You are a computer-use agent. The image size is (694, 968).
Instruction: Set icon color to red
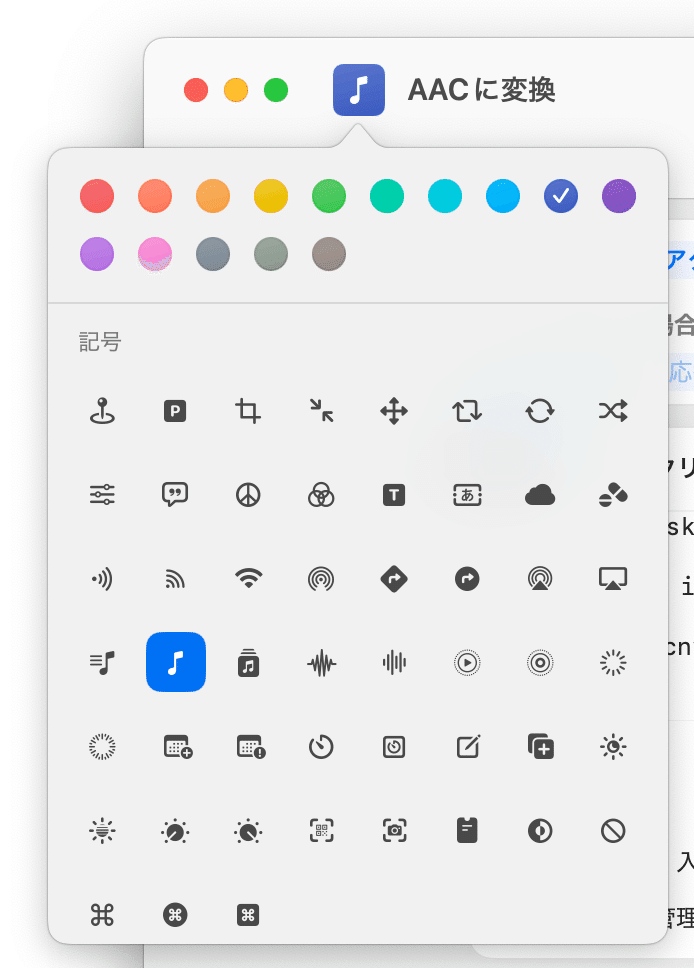click(97, 196)
